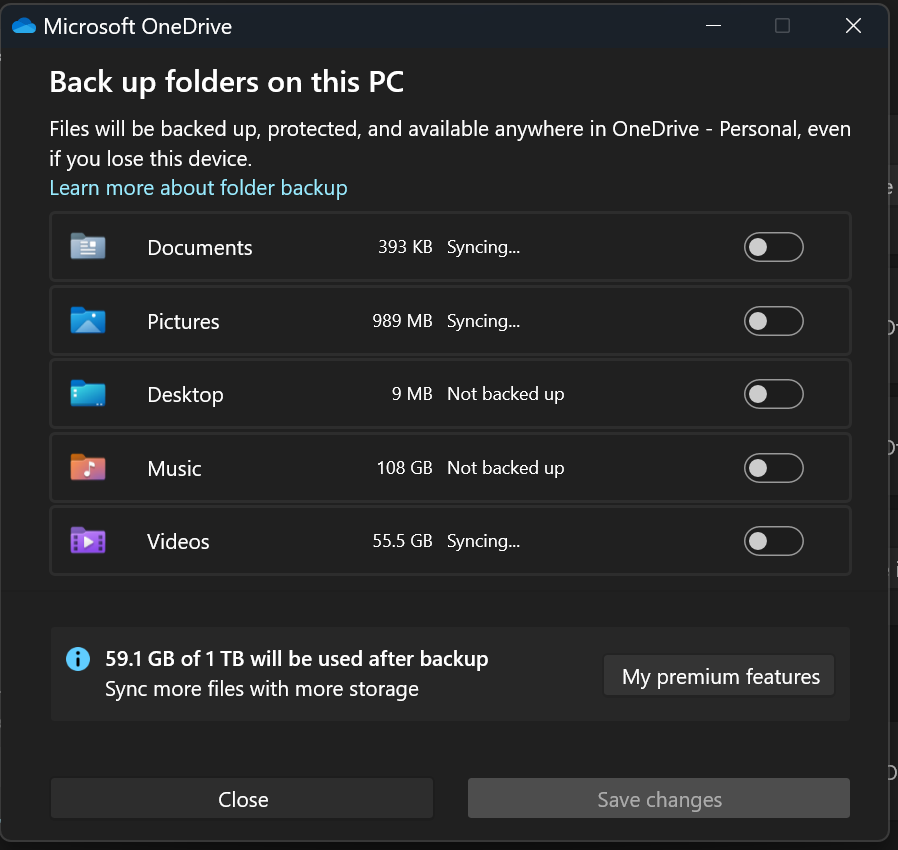Enable the Desktop backup switch
The height and width of the screenshot is (850, 898).
[x=773, y=394]
